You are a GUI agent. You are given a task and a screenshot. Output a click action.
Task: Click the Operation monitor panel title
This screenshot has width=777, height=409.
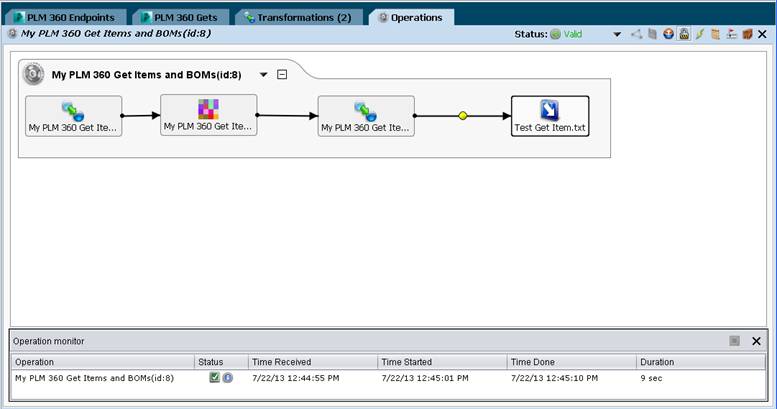[x=49, y=341]
